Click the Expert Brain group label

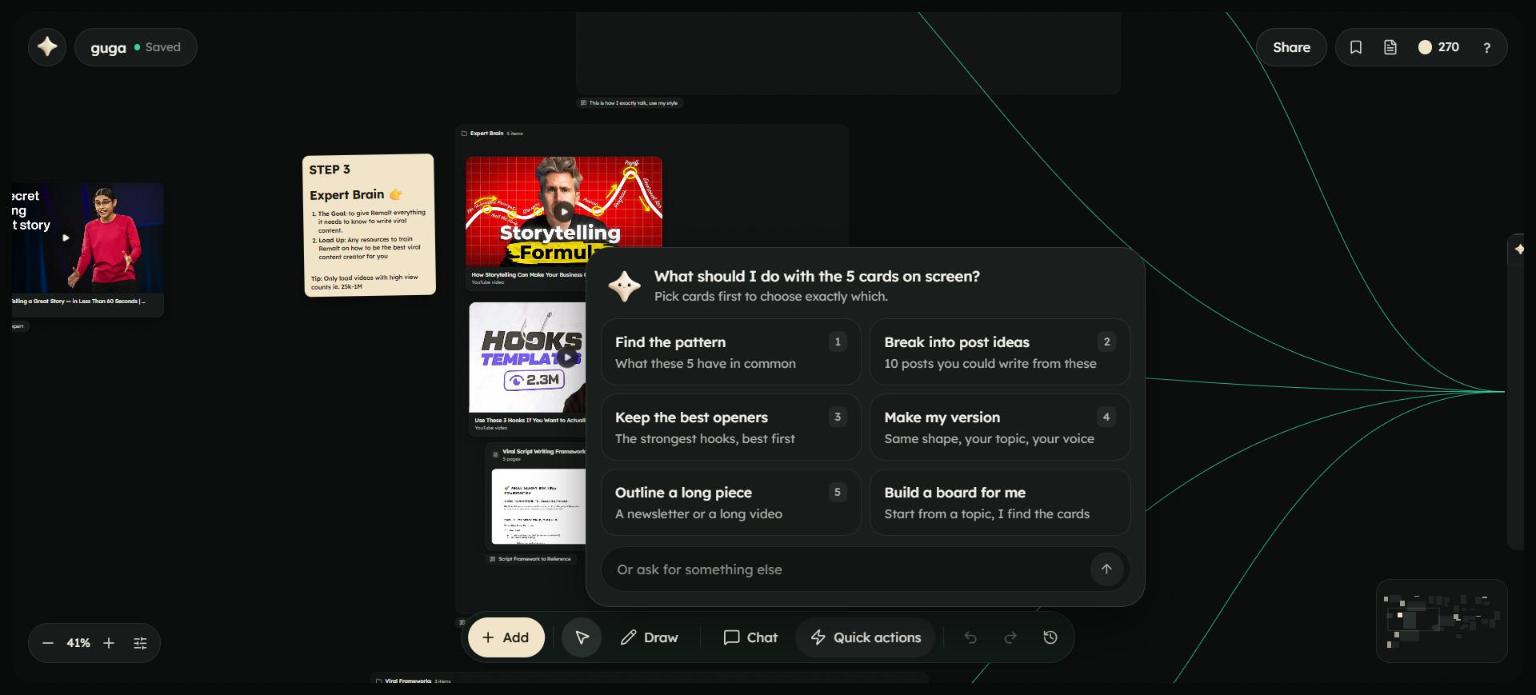[486, 133]
